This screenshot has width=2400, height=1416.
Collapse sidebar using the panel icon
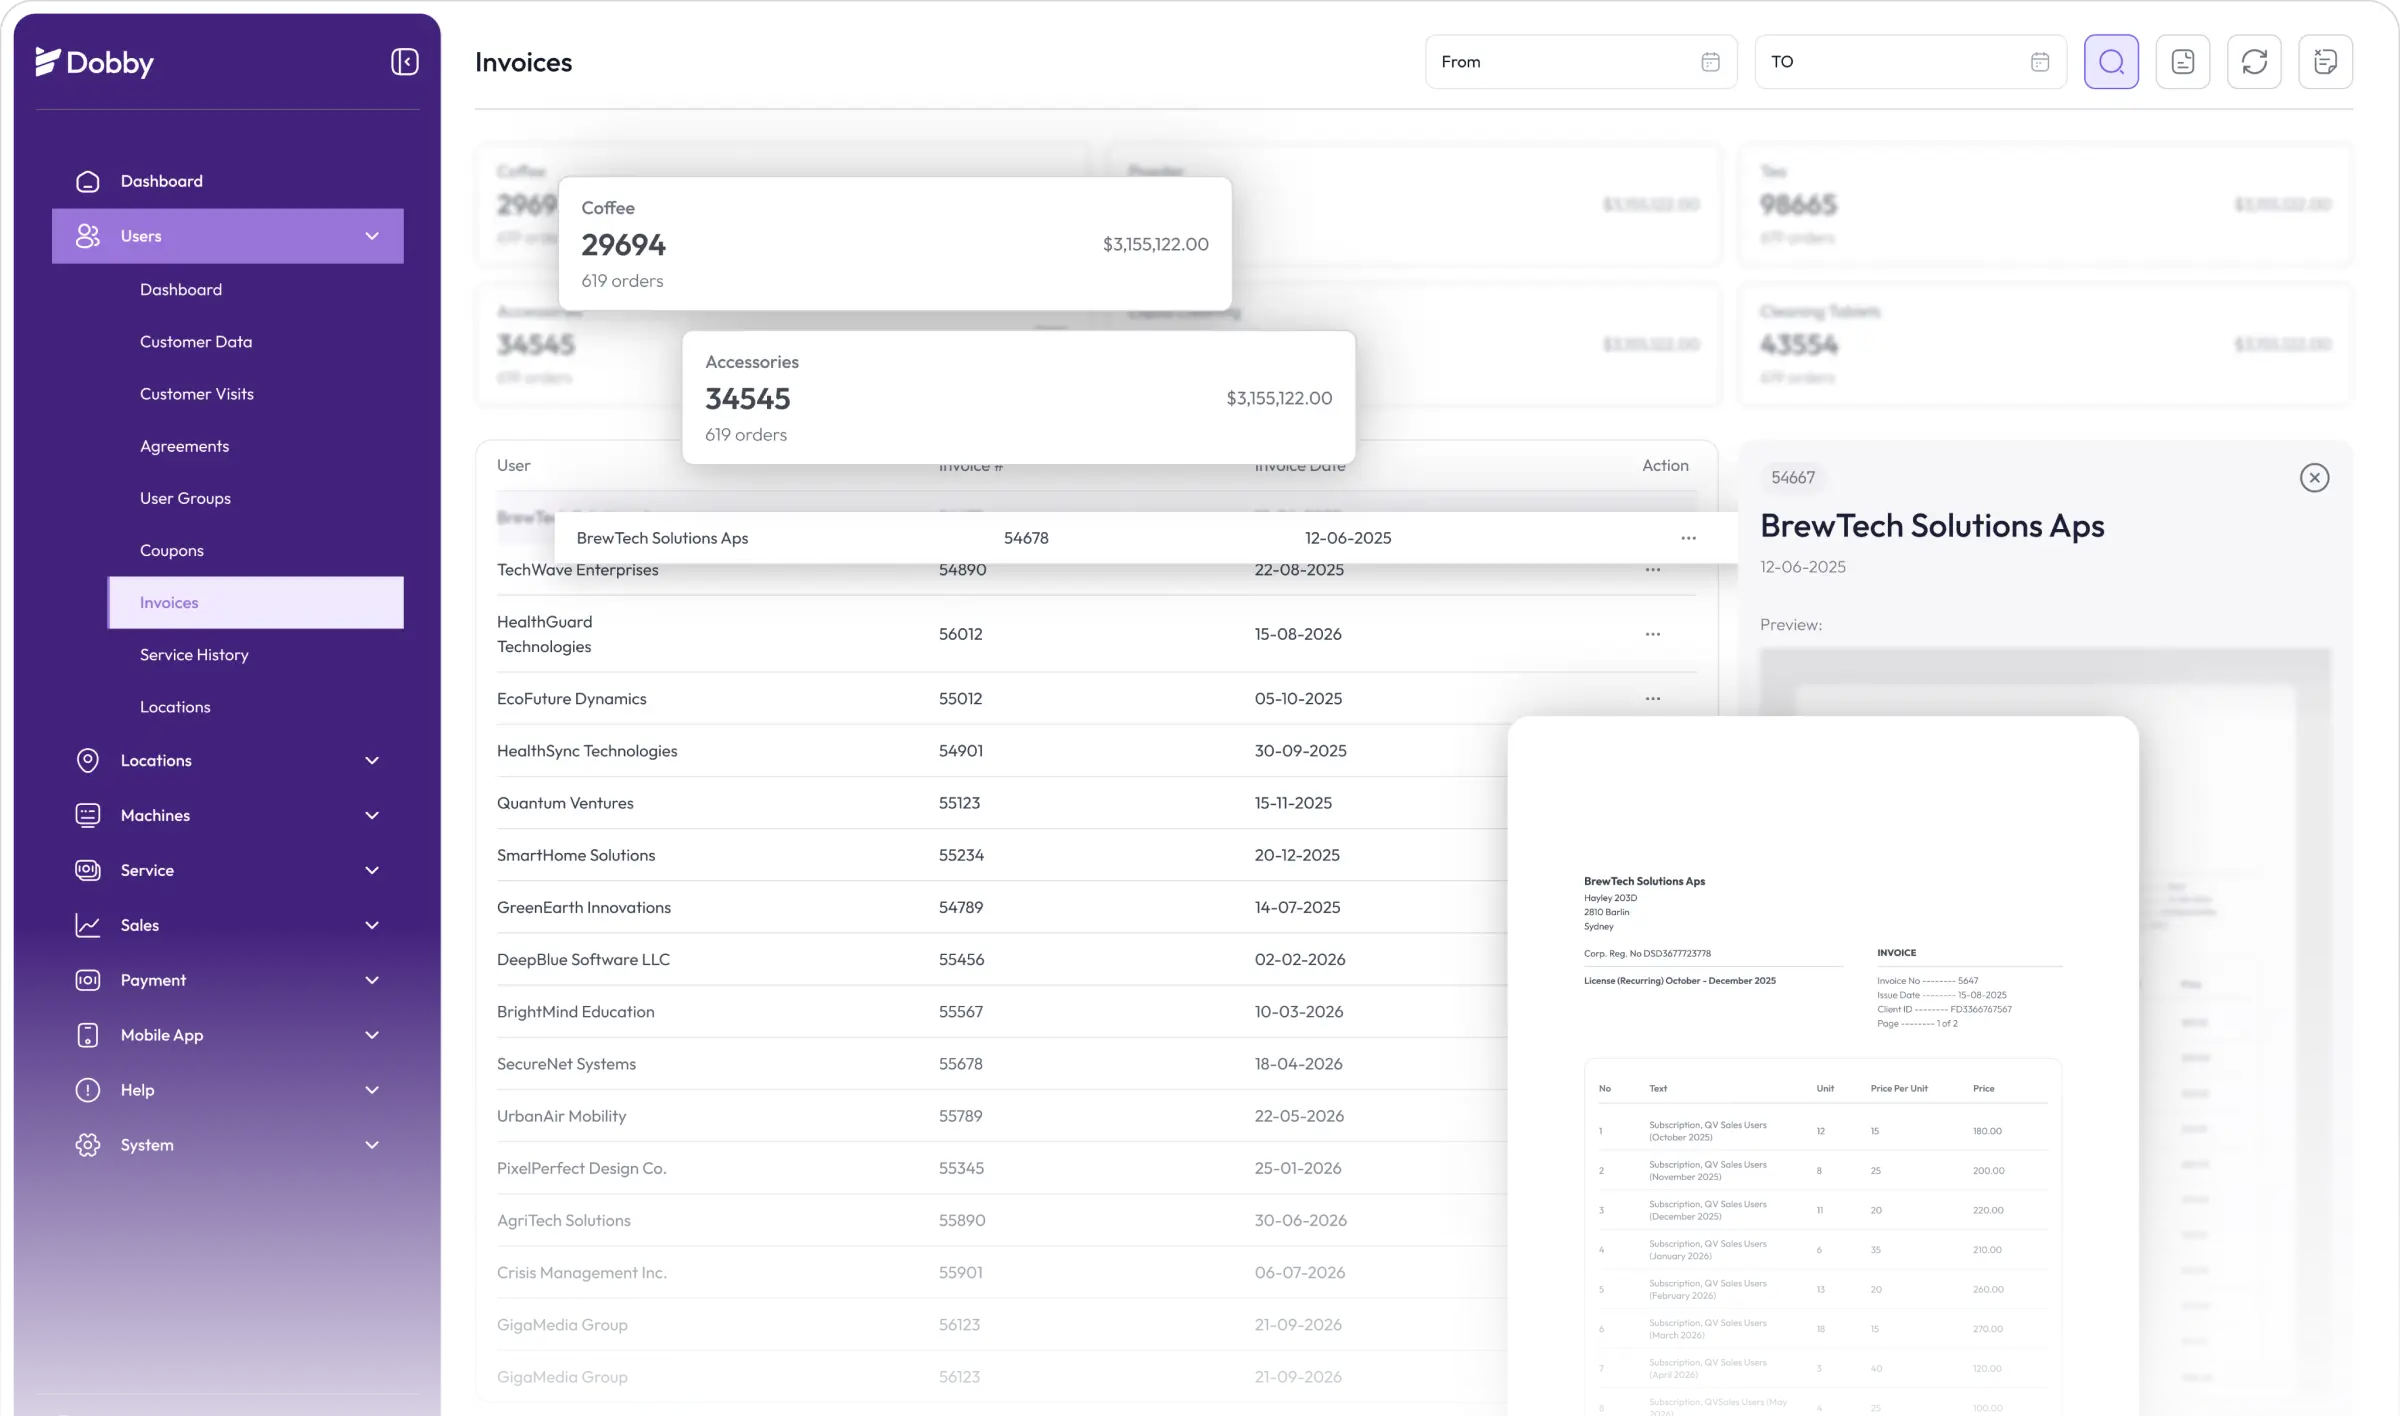(x=404, y=62)
